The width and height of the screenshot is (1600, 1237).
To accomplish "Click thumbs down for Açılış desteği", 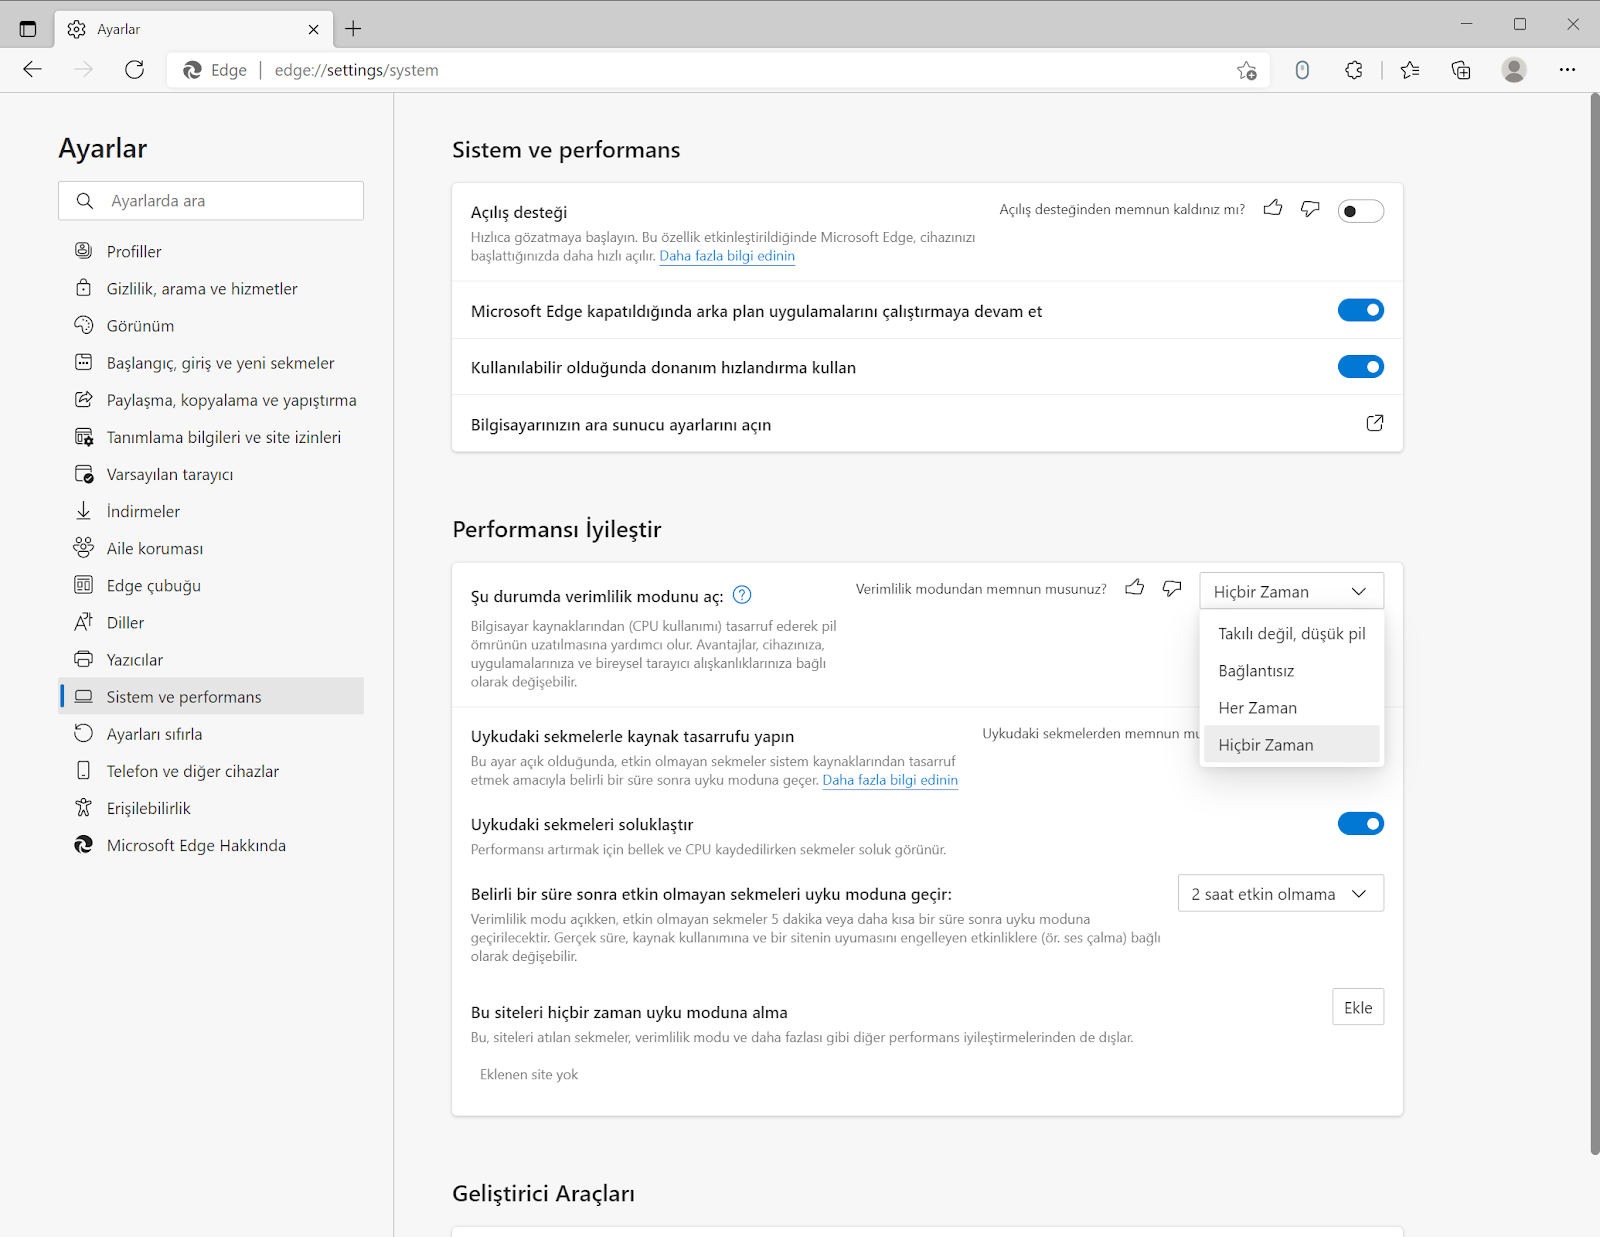I will [x=1310, y=208].
